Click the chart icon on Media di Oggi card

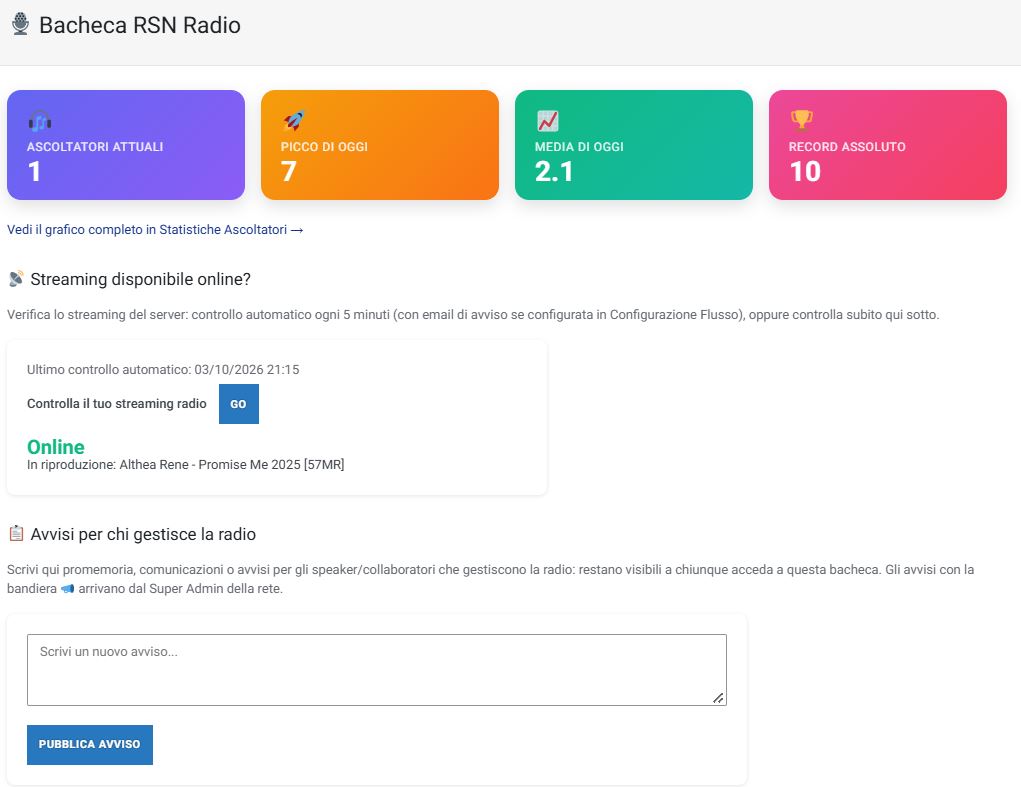[x=548, y=120]
